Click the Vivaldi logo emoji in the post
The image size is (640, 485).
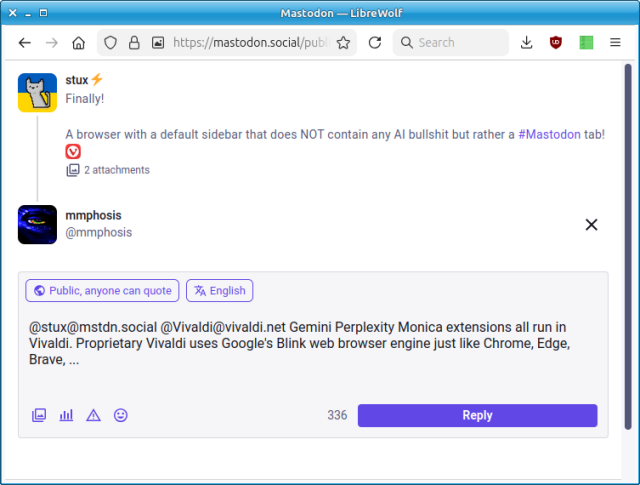(73, 151)
